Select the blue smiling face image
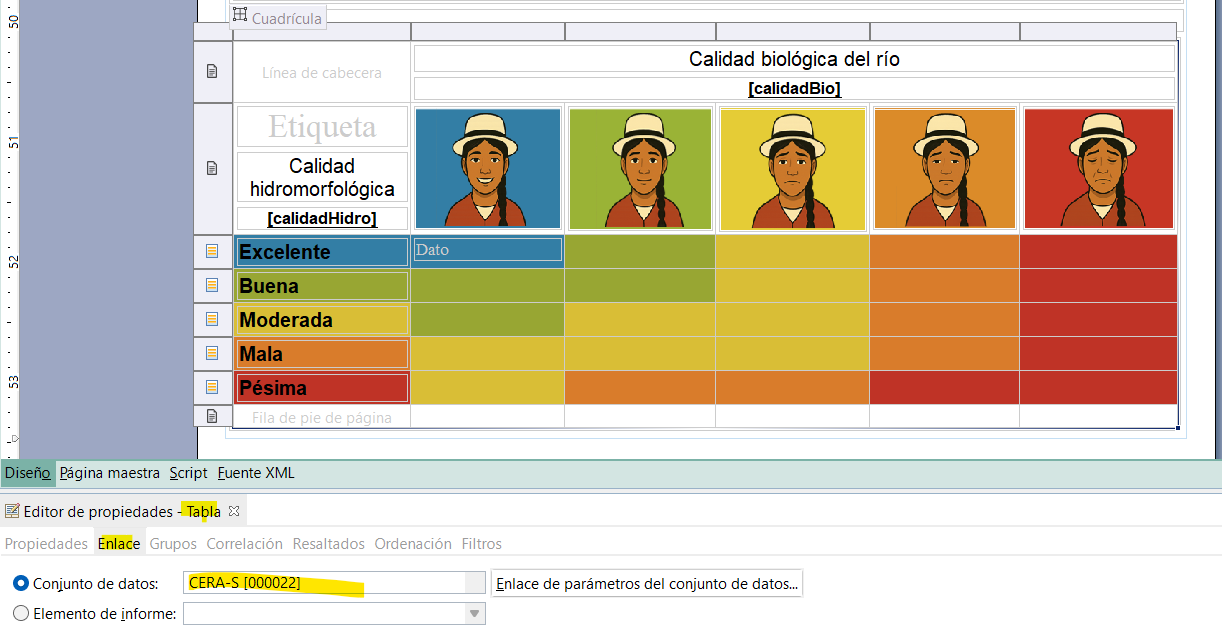1222x641 pixels. coord(487,168)
